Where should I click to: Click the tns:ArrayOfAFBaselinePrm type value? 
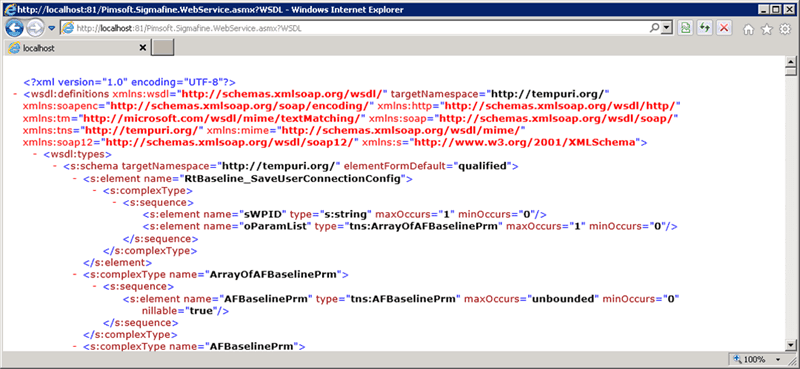(423, 227)
